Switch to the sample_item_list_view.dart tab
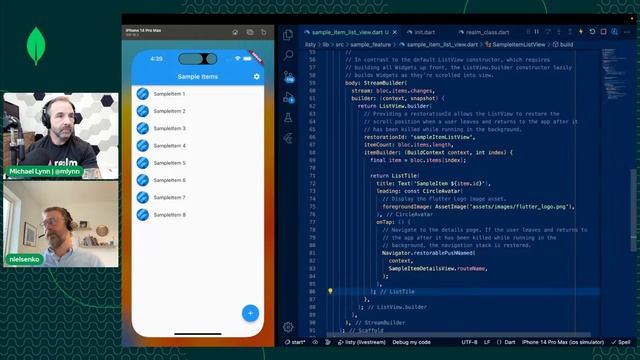 tap(349, 32)
